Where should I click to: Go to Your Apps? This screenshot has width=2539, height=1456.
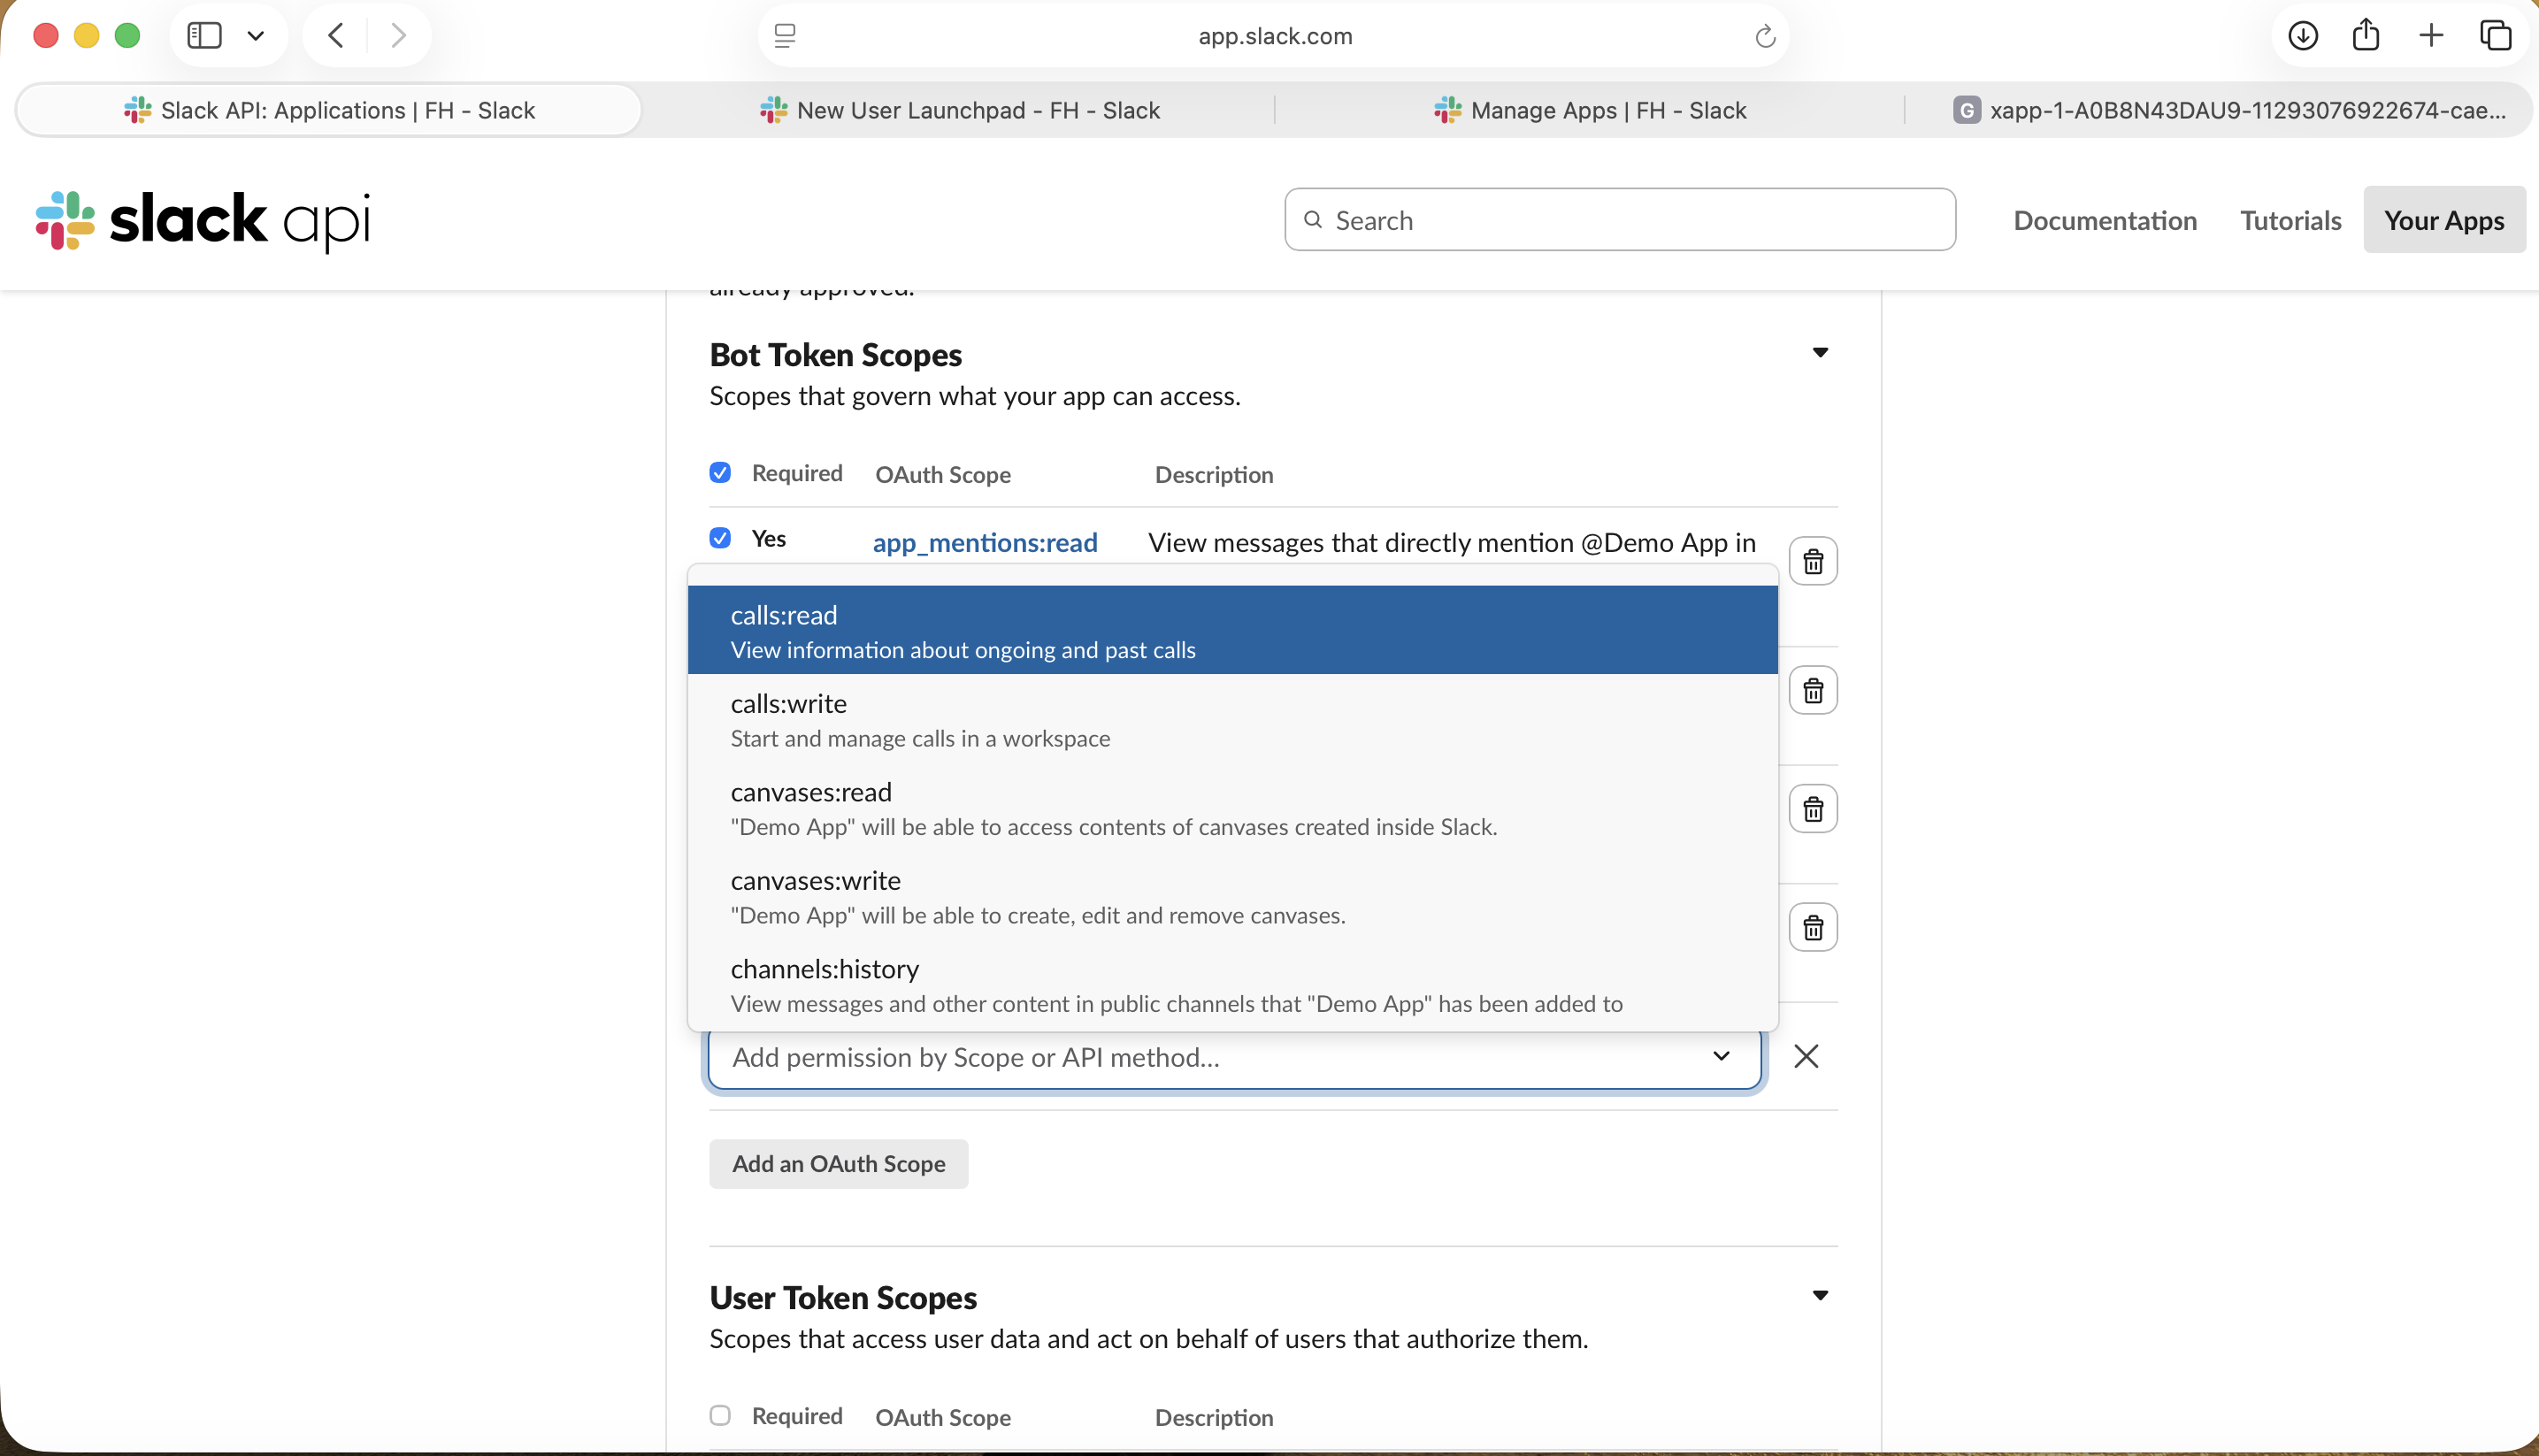pos(2444,220)
